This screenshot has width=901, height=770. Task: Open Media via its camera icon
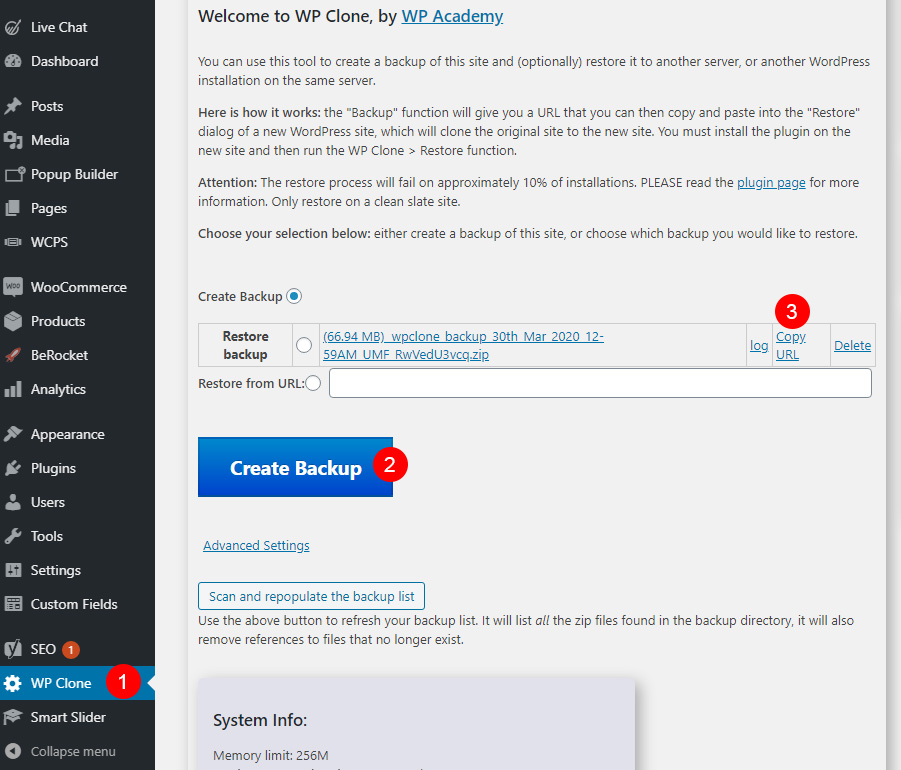coord(13,140)
